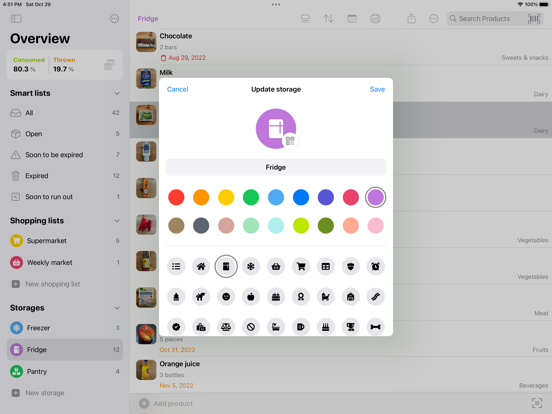This screenshot has width=552, height=414.
Task: Collapse the Shopping lists section
Action: [x=117, y=221]
